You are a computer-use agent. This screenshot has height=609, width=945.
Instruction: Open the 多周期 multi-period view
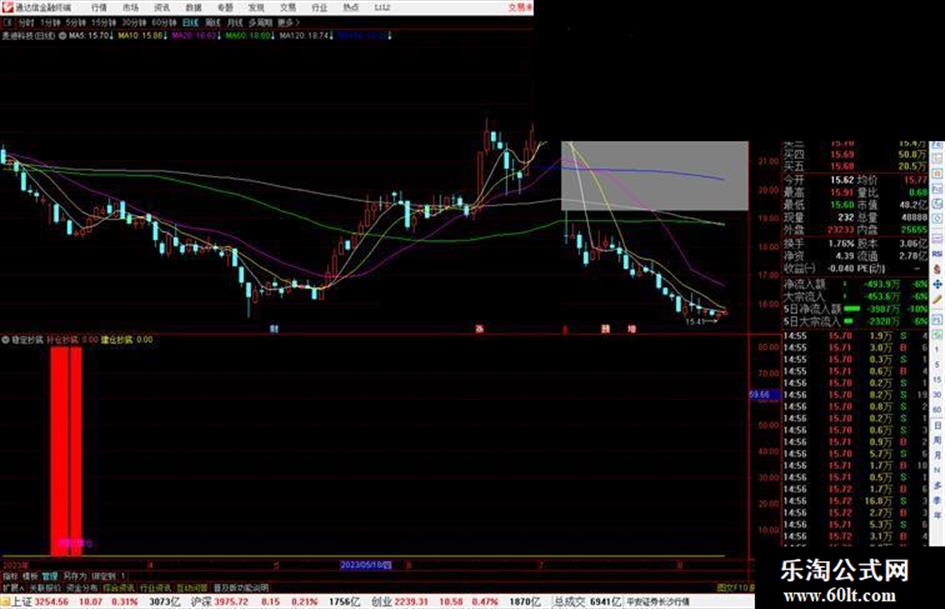point(260,22)
